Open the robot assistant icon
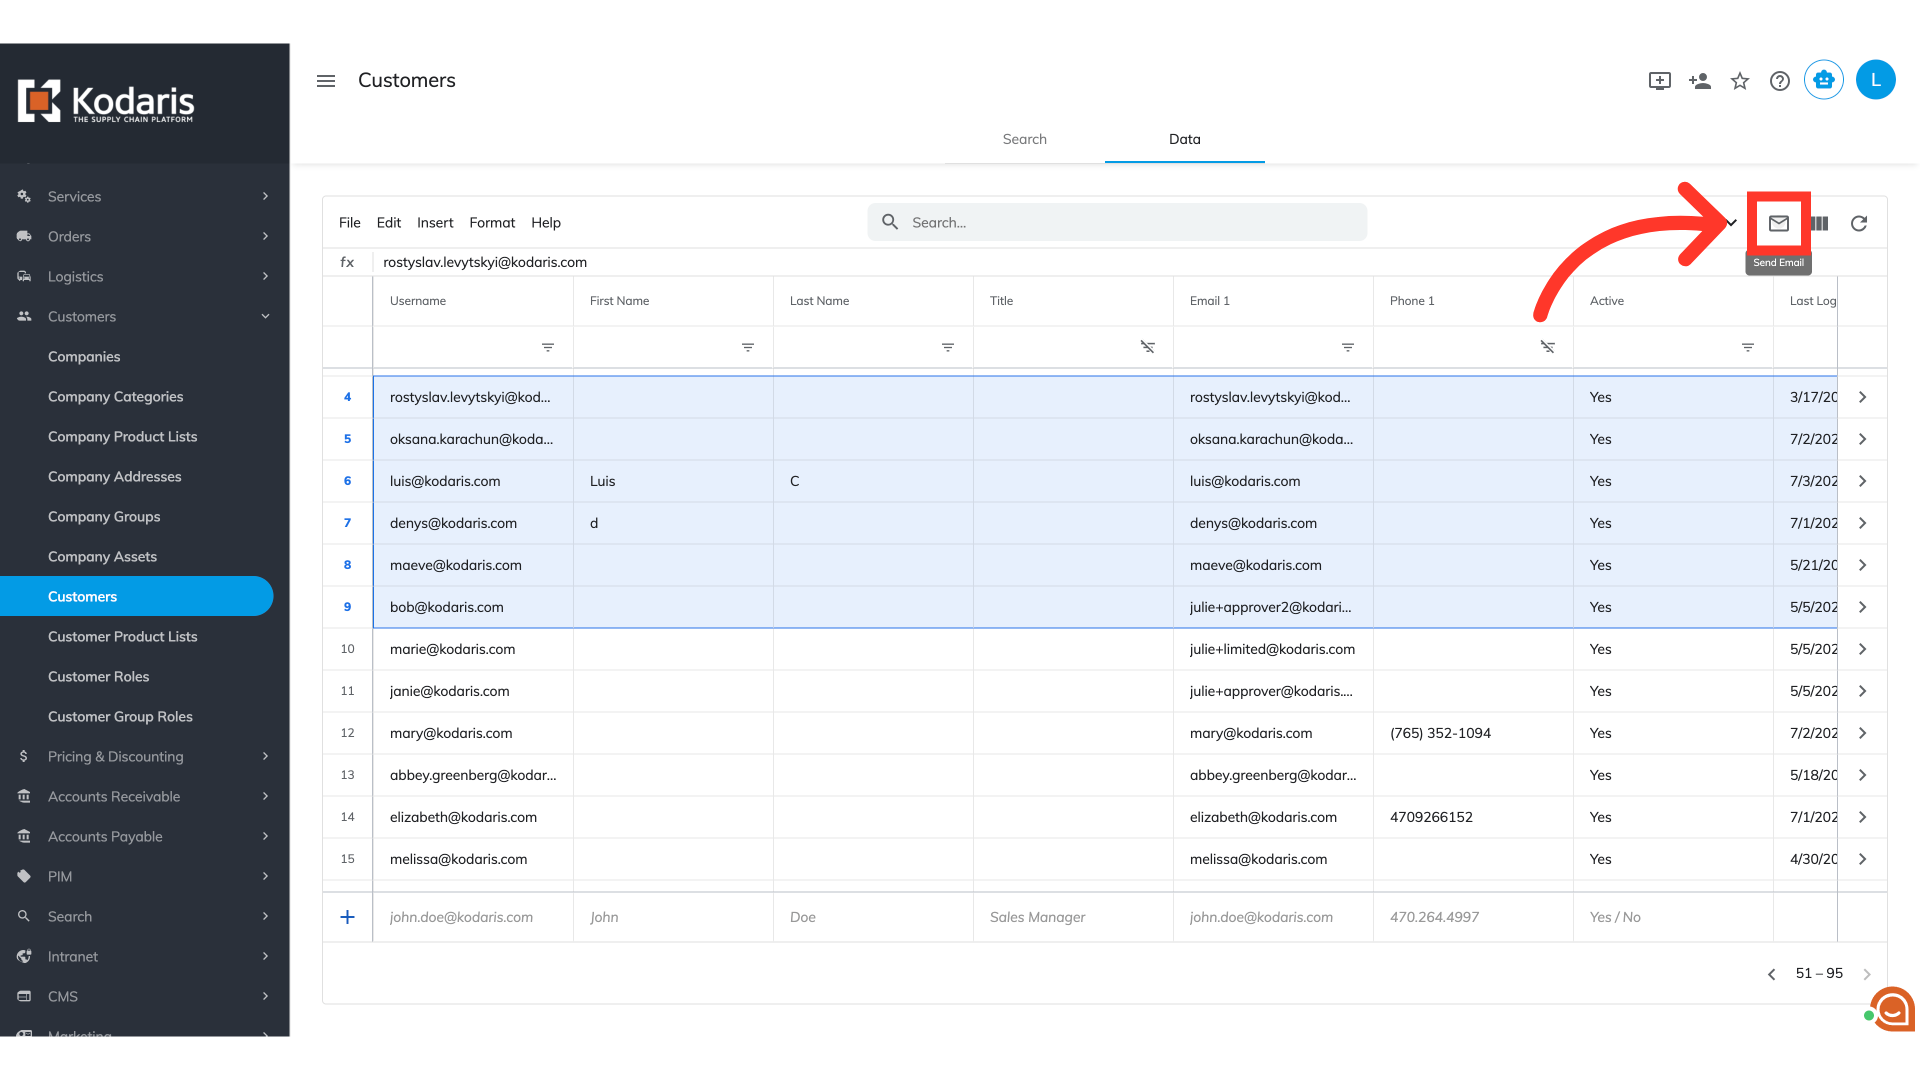 click(1823, 80)
